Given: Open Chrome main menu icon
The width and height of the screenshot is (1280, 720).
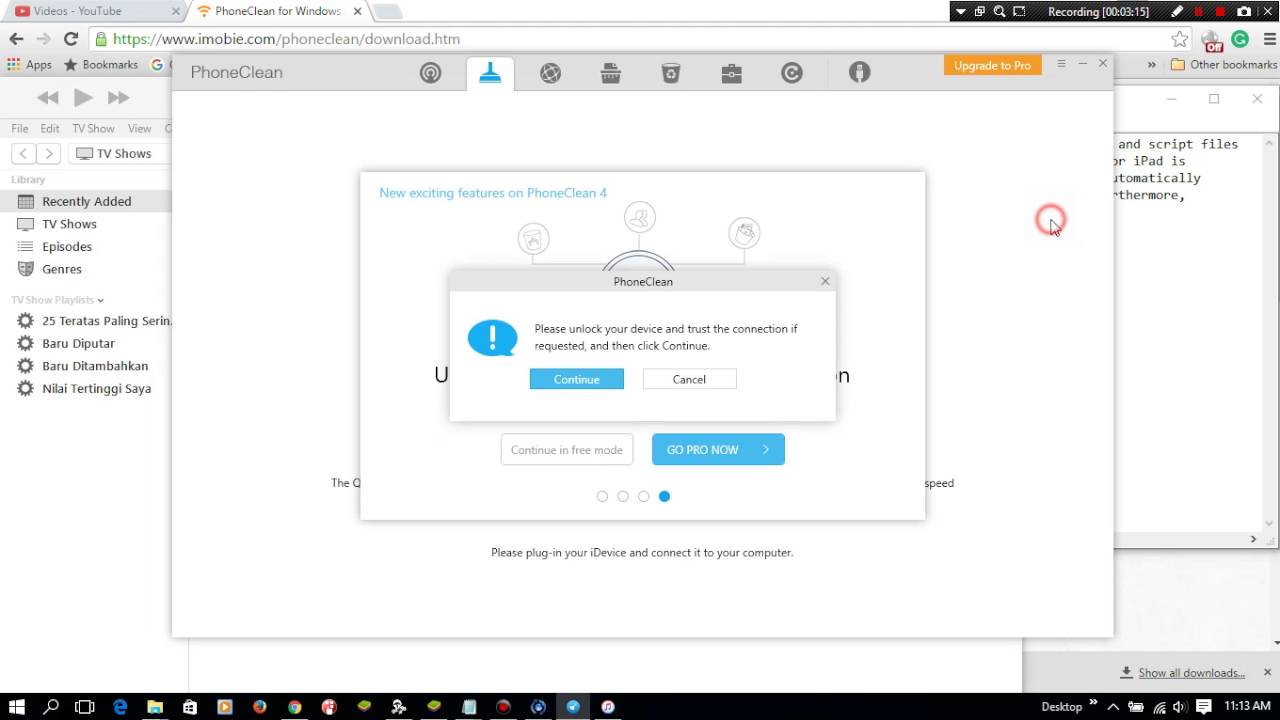Looking at the screenshot, I should click(x=1268, y=39).
